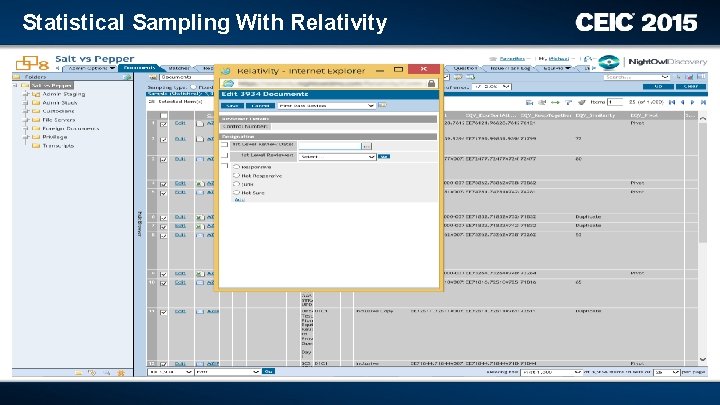Click the first icon right of the view dropdown
The height and width of the screenshot is (405, 720).
pyautogui.click(x=458, y=77)
